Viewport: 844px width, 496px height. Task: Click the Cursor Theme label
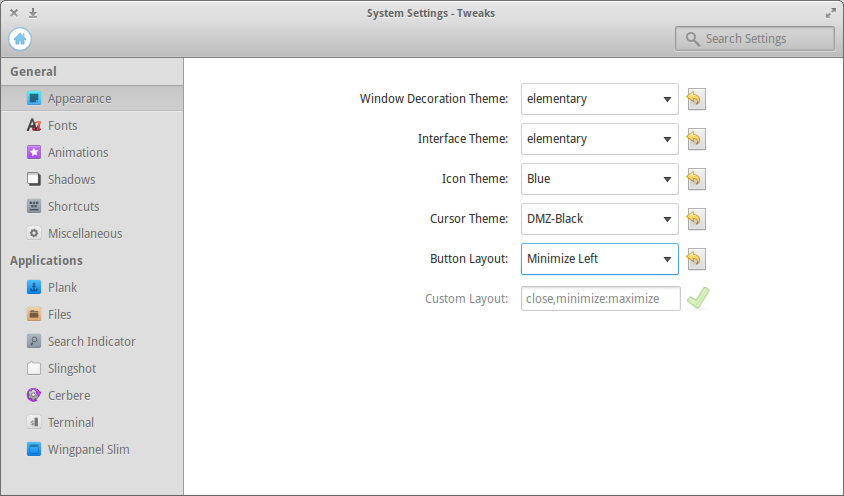[x=469, y=219]
